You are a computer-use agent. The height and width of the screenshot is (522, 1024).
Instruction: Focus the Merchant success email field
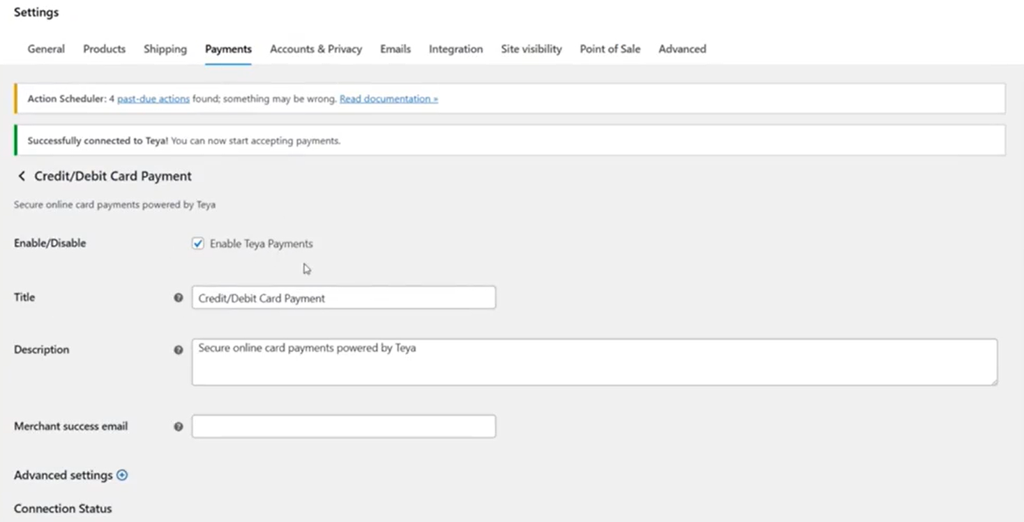344,427
